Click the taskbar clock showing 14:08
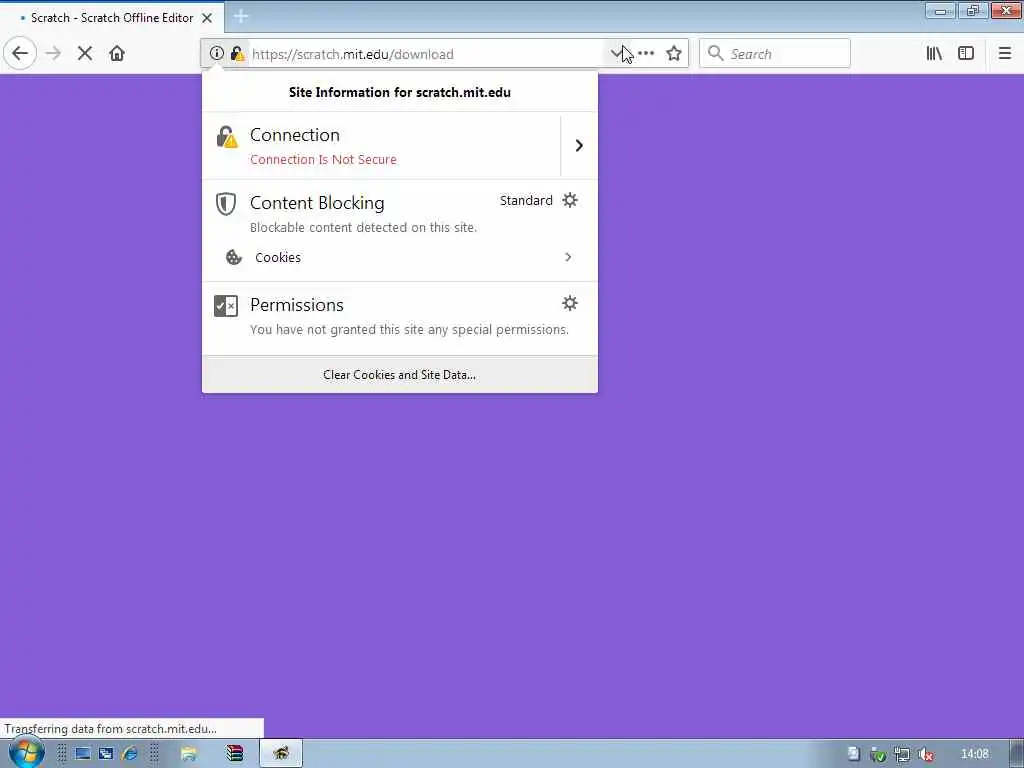 click(x=974, y=754)
